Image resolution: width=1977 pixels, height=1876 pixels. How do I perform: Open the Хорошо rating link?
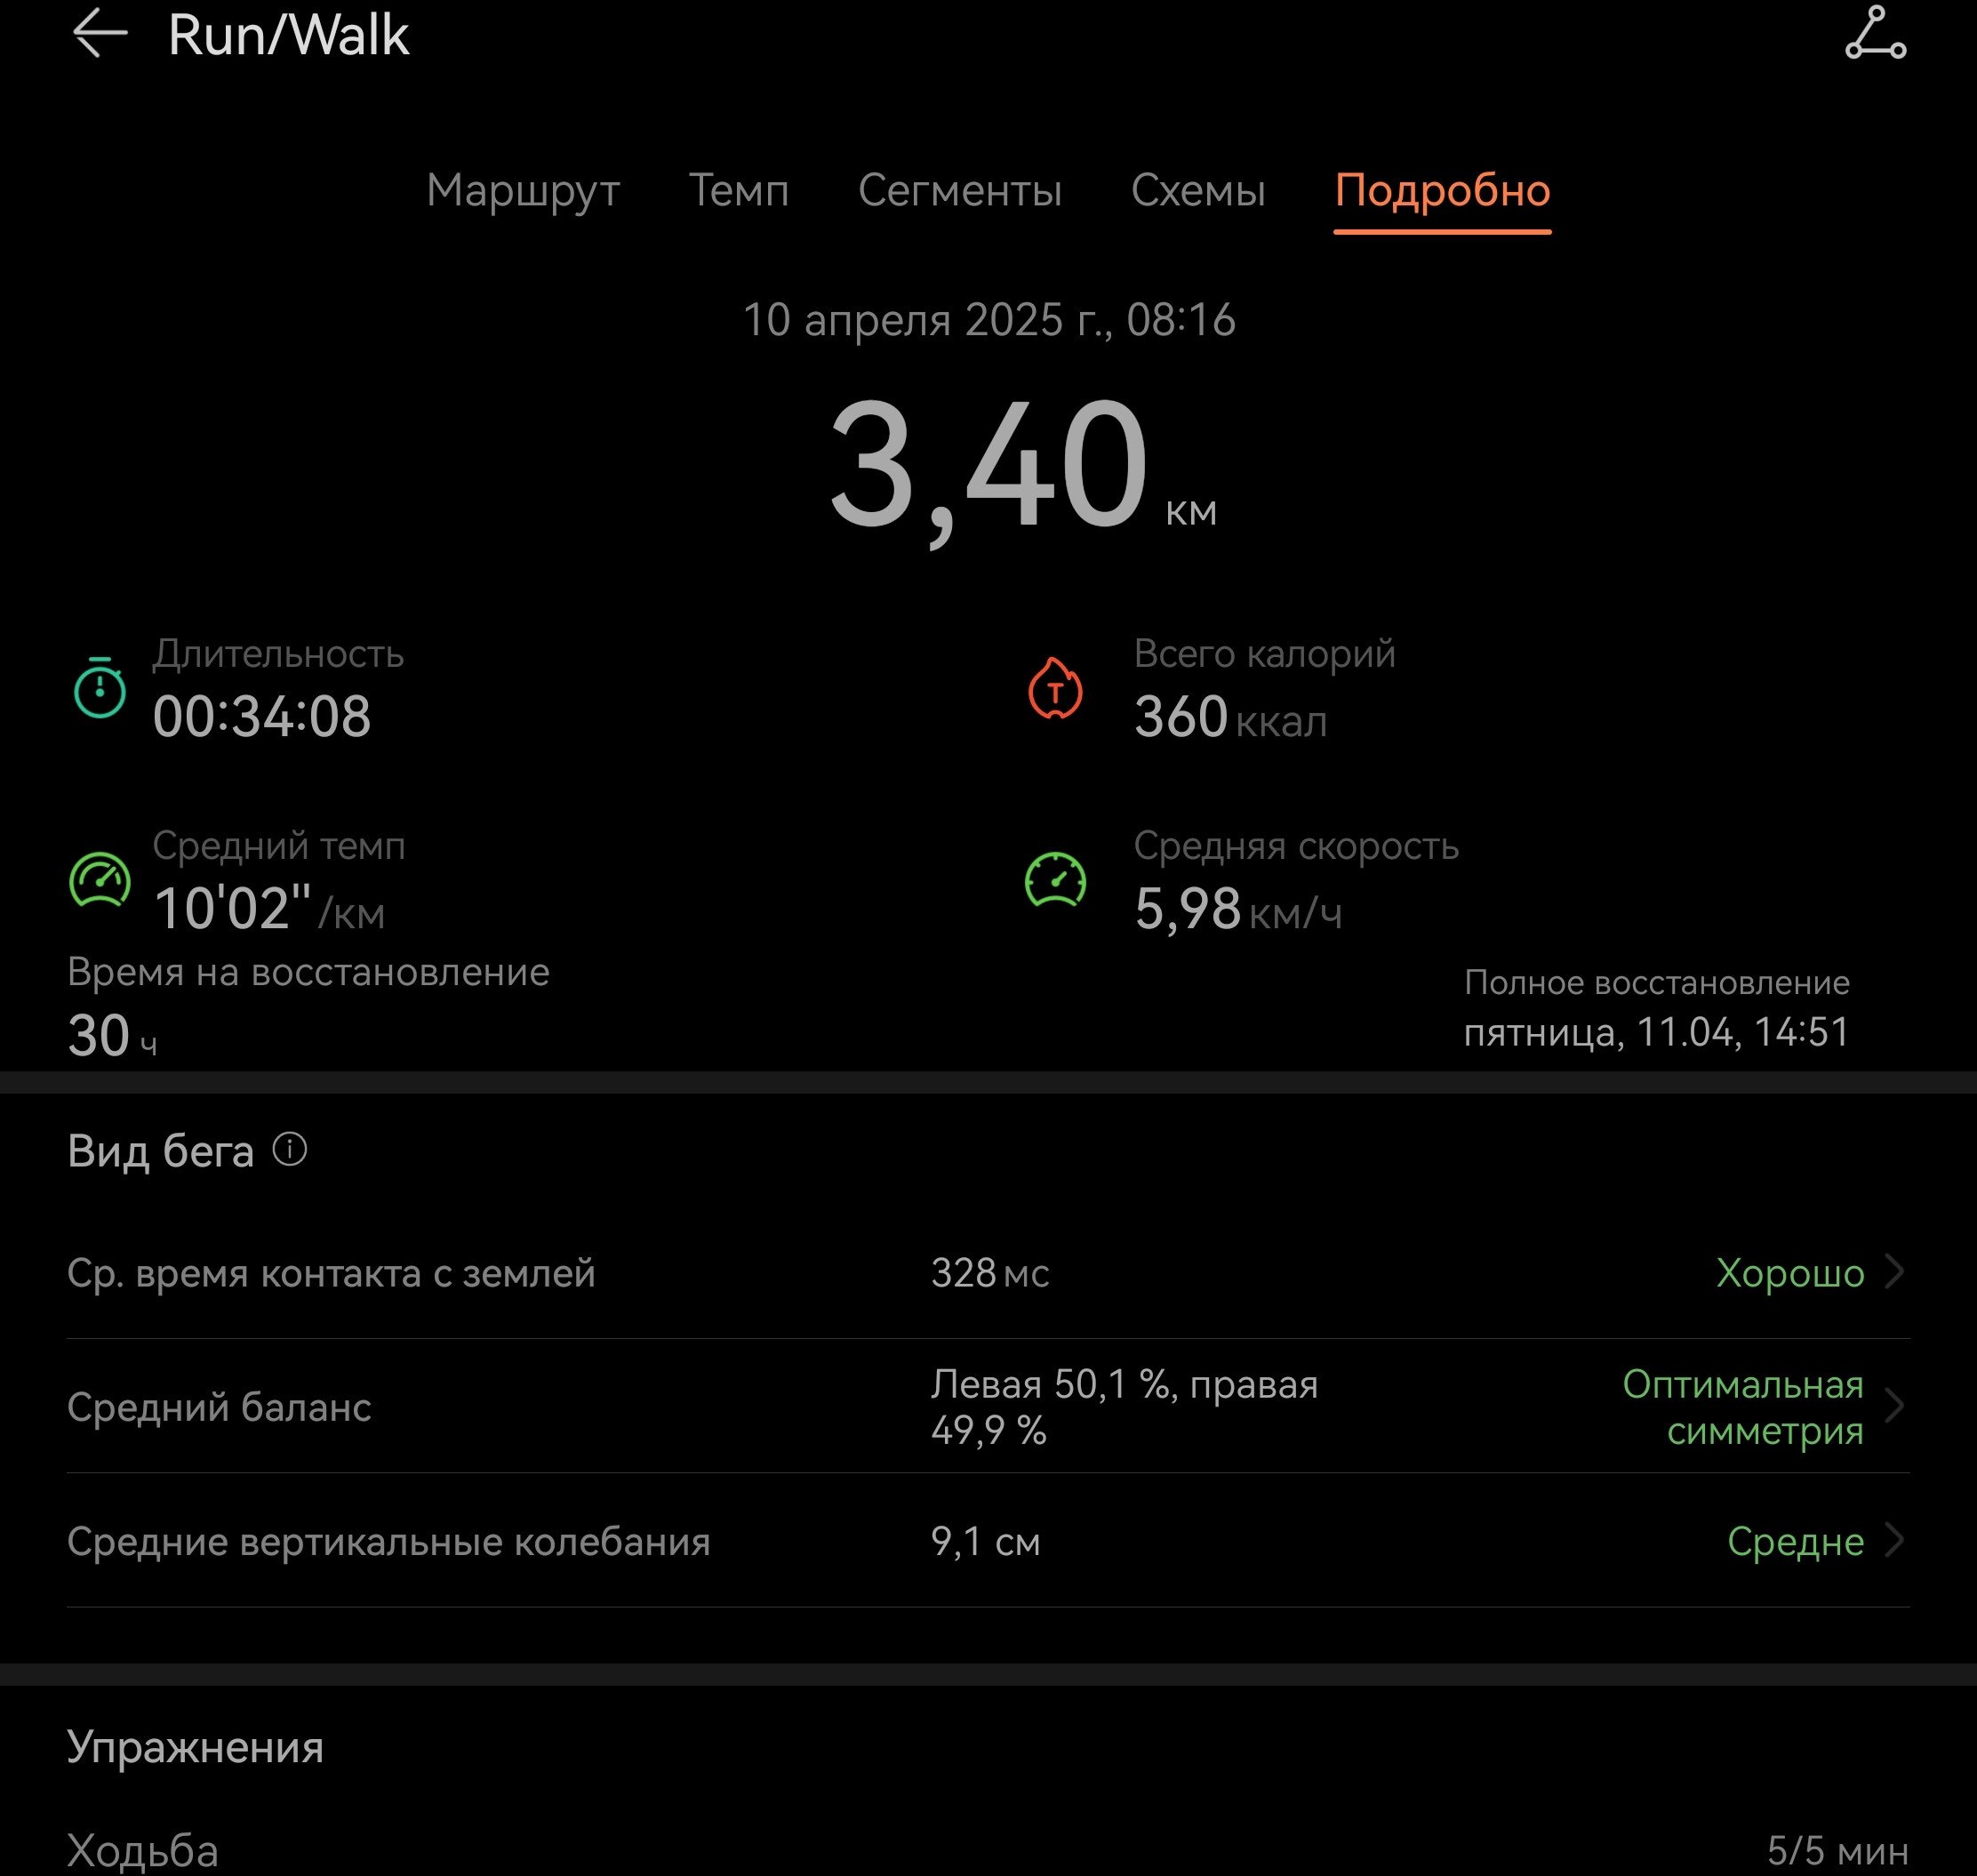click(x=1790, y=1273)
